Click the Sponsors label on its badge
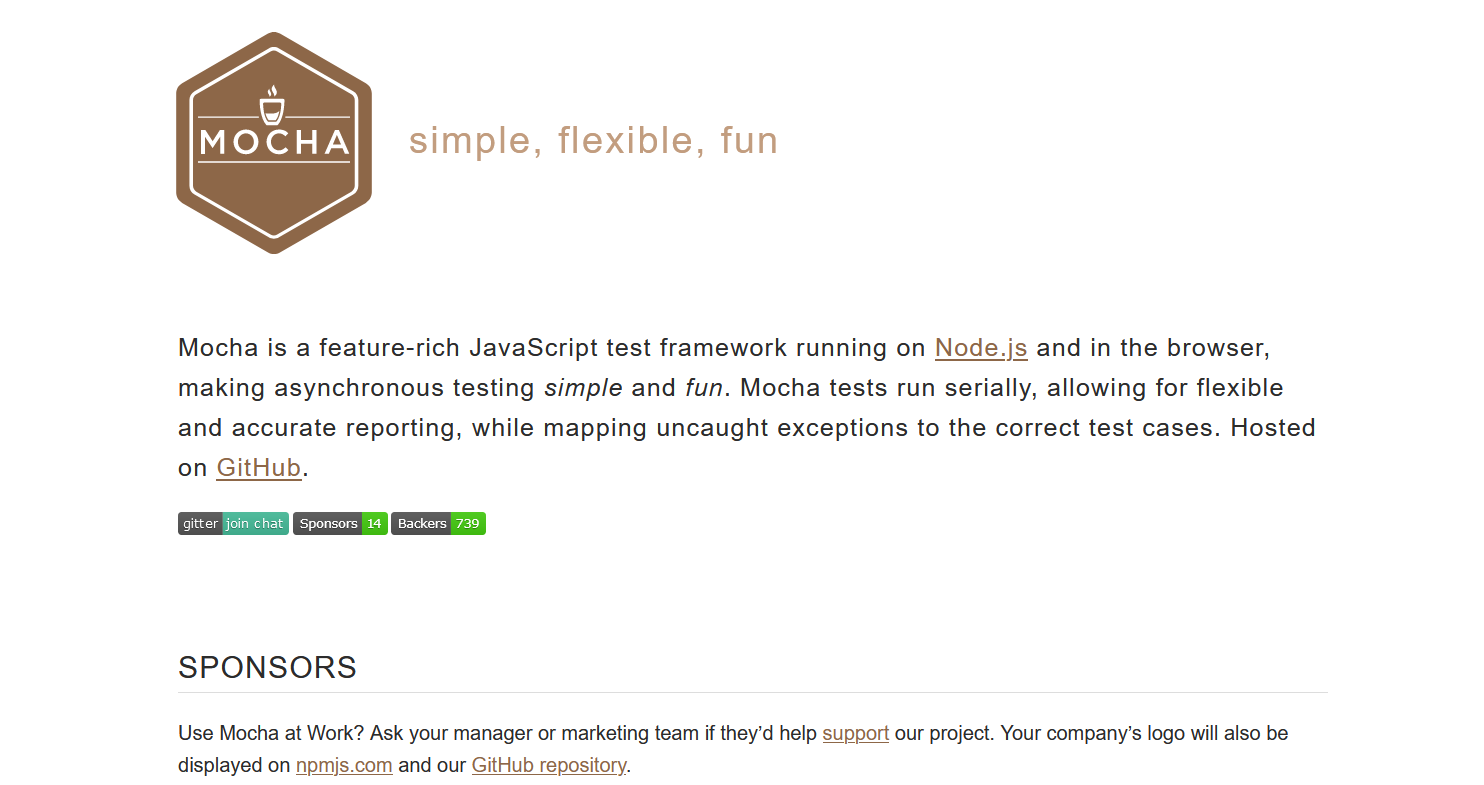Image resolution: width=1484 pixels, height=785 pixels. 328,523
